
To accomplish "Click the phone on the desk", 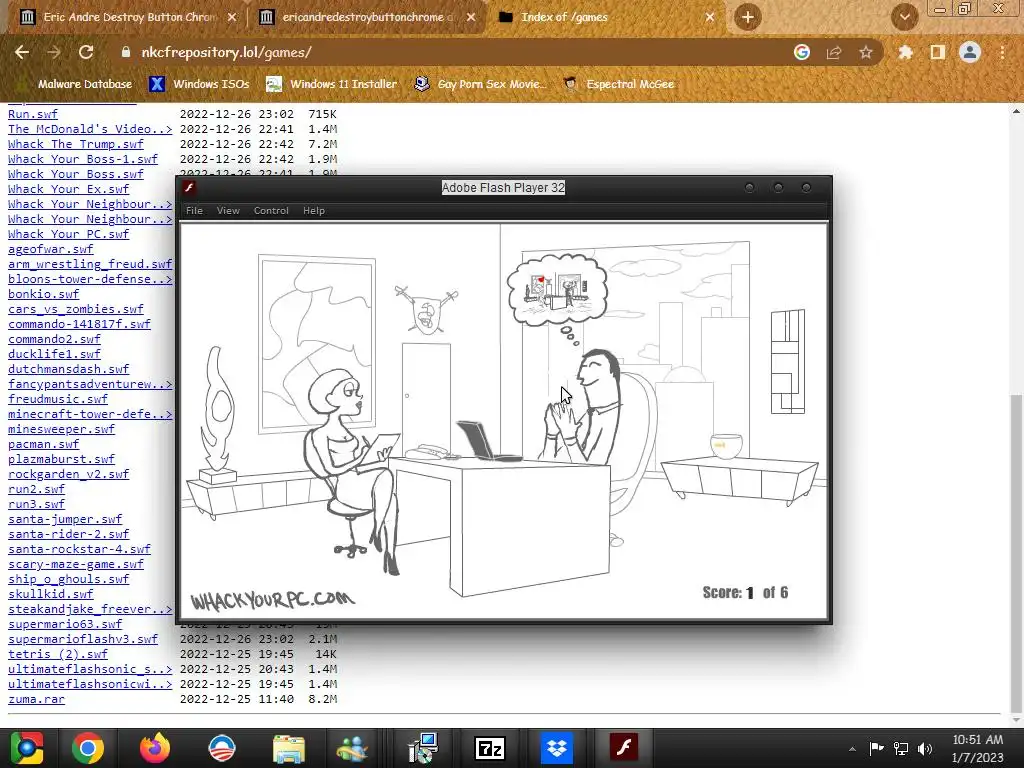I will 426,451.
